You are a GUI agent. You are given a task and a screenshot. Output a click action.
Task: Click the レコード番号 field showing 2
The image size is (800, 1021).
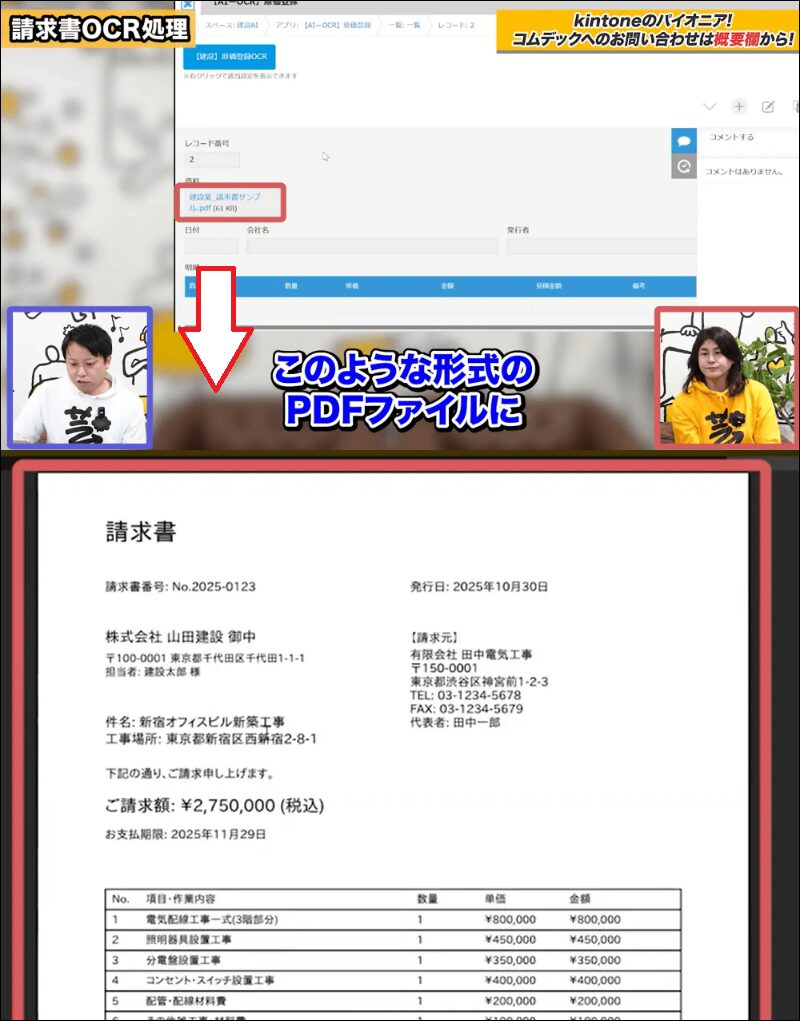point(212,160)
